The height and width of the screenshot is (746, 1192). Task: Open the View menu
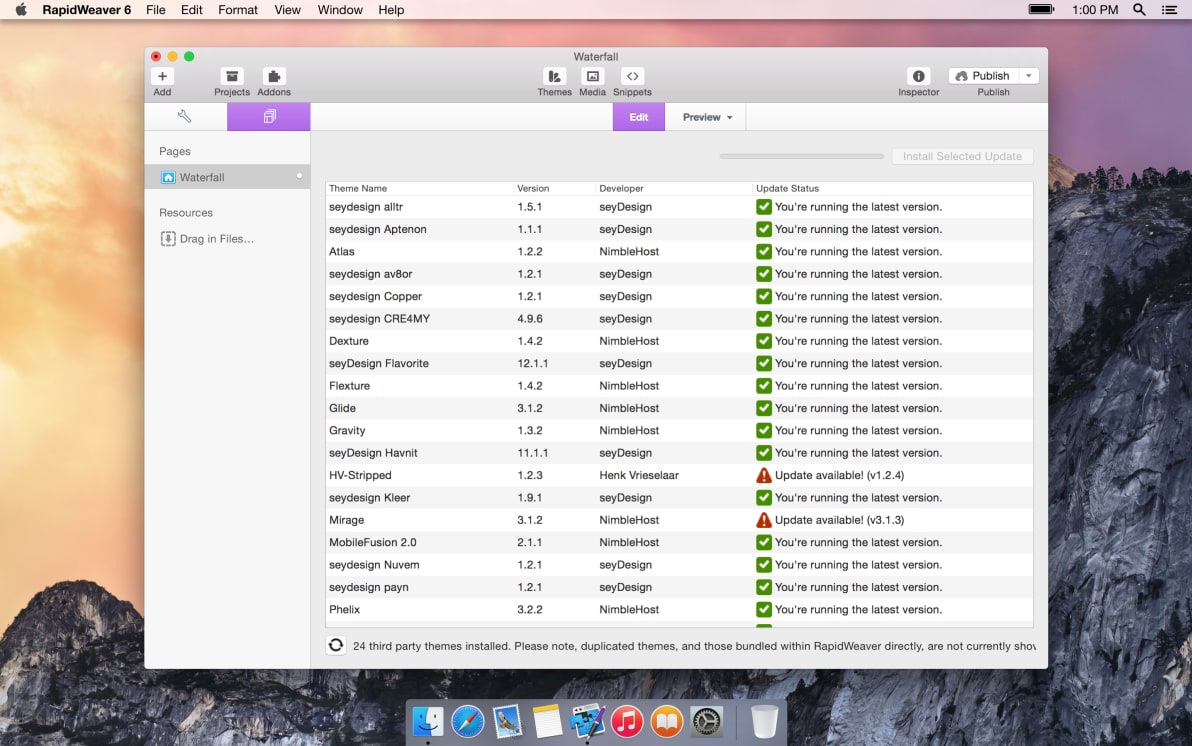pyautogui.click(x=287, y=10)
